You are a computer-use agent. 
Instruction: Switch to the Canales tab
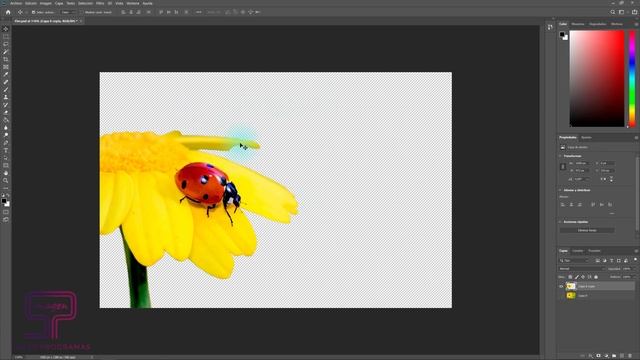pos(578,251)
